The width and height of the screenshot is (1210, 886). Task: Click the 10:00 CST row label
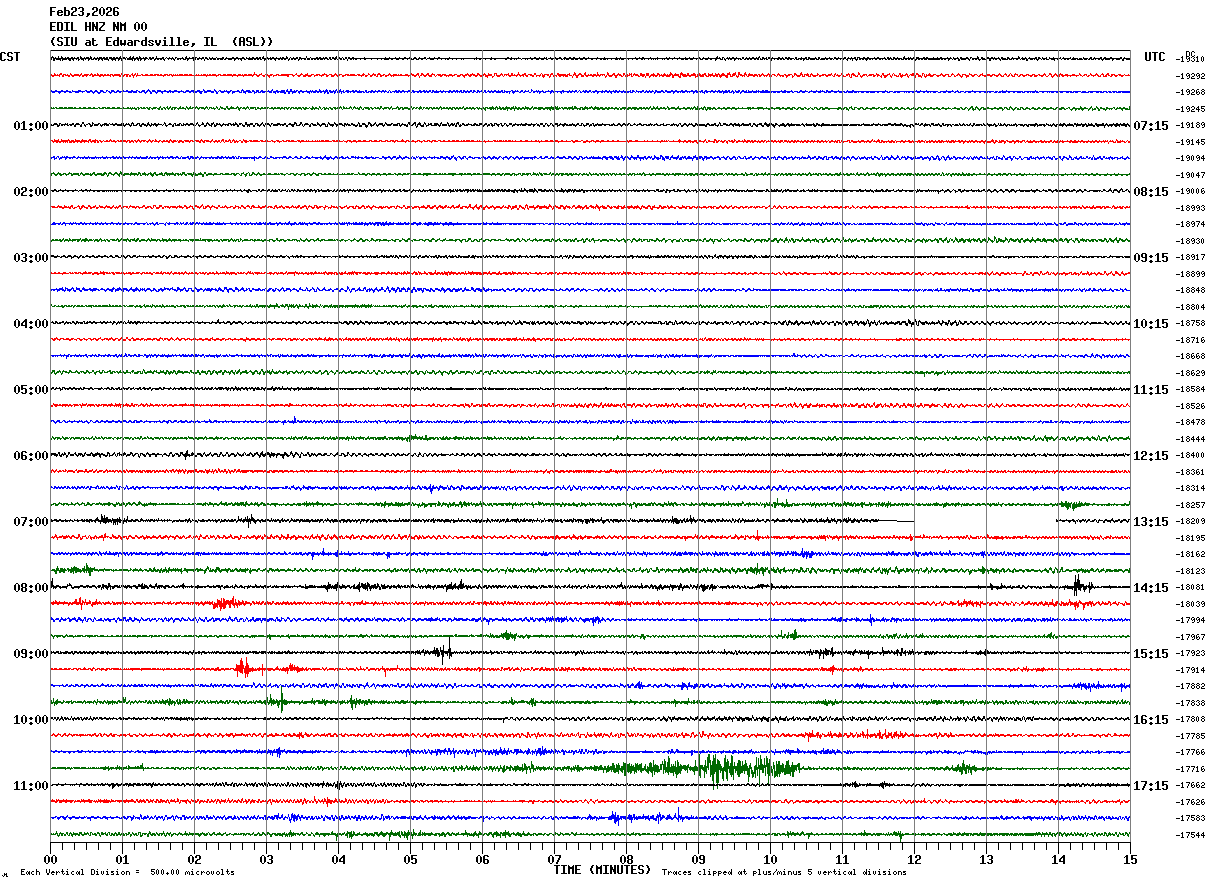(31, 720)
